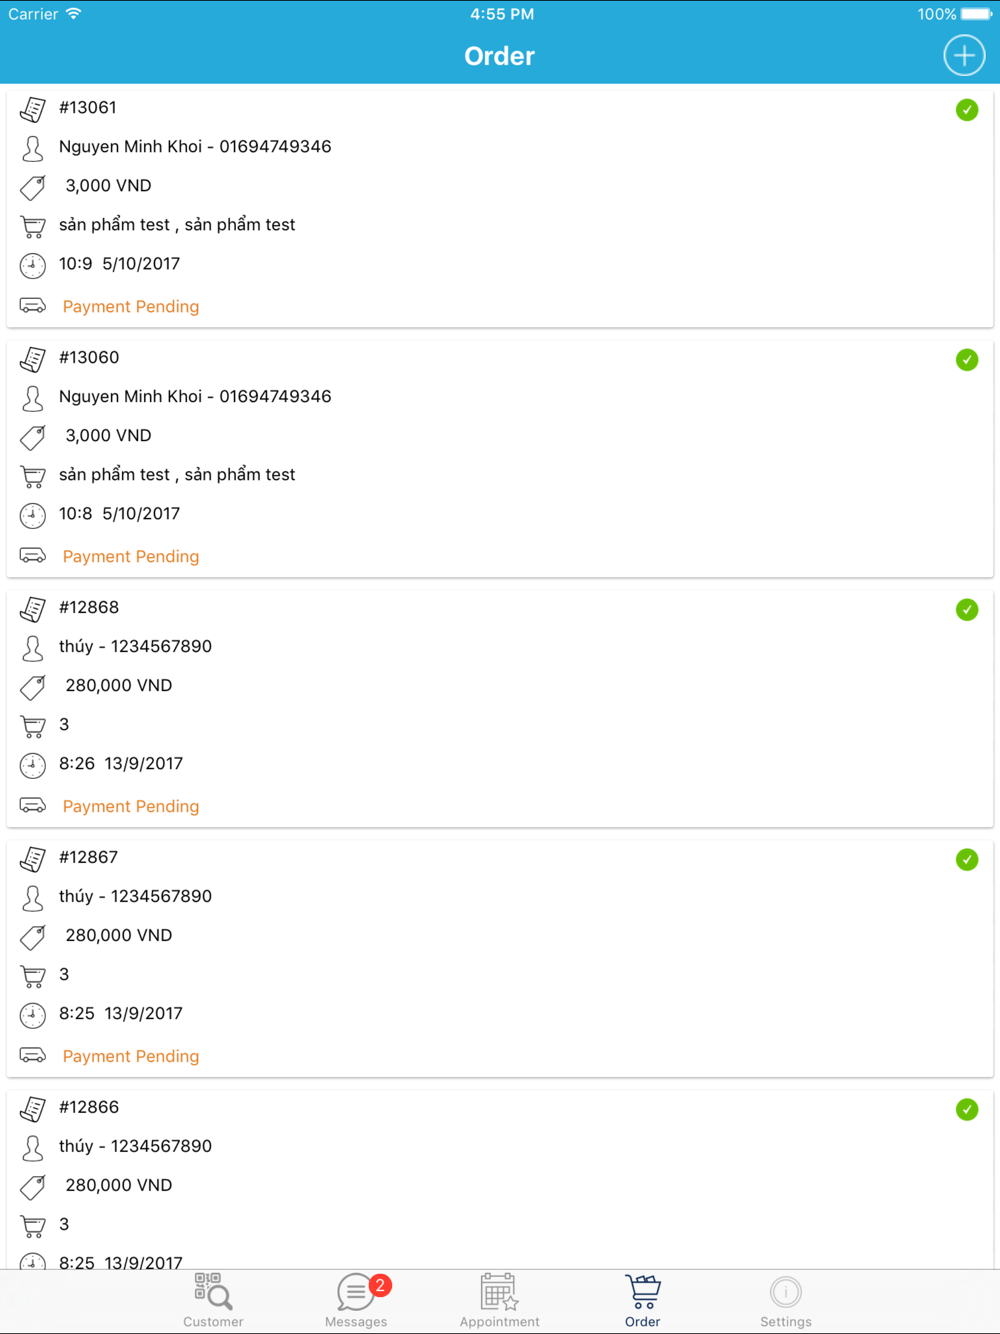Open order #12866 details
The height and width of the screenshot is (1334, 1000).
coord(88,1107)
